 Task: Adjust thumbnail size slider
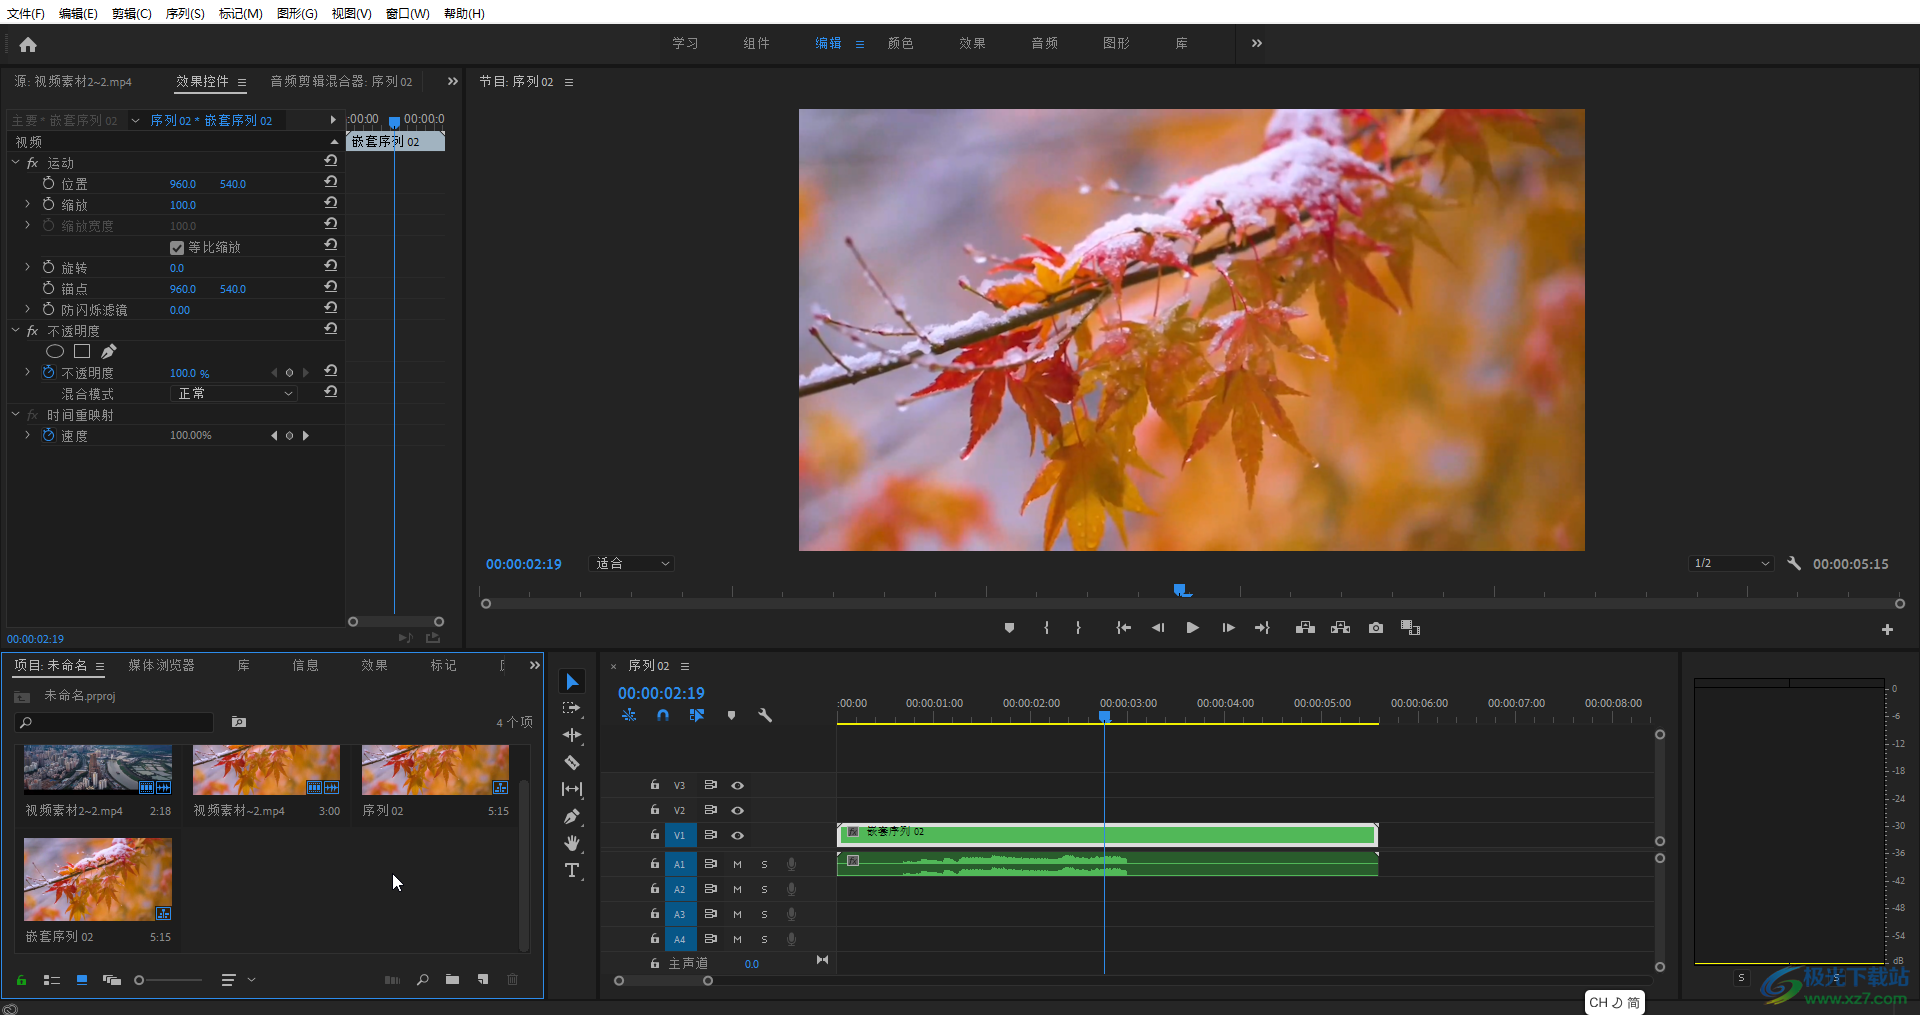click(x=139, y=980)
